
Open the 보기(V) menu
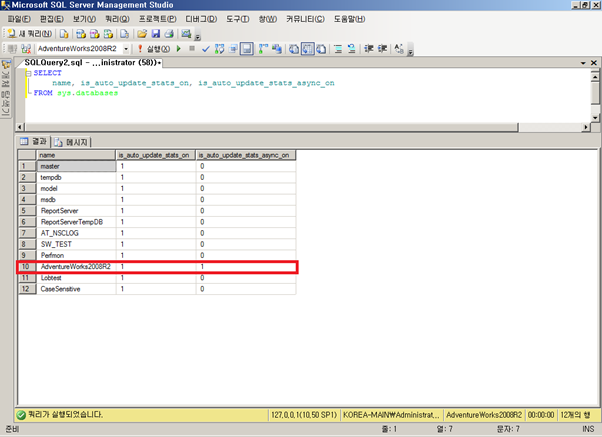84,19
